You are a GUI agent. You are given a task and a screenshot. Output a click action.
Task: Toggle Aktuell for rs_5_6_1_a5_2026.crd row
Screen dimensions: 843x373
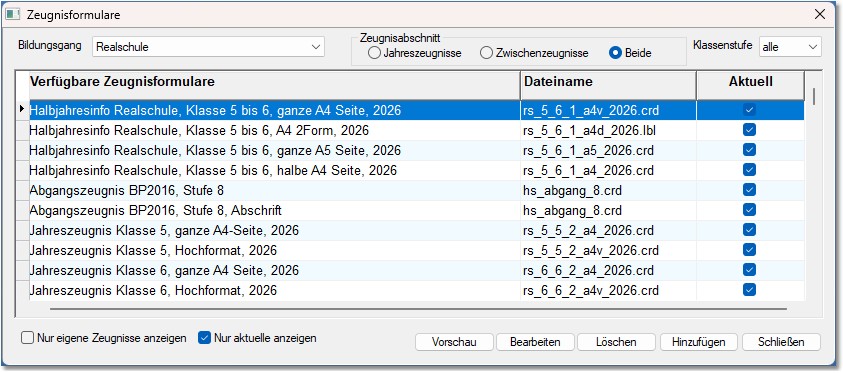749,149
